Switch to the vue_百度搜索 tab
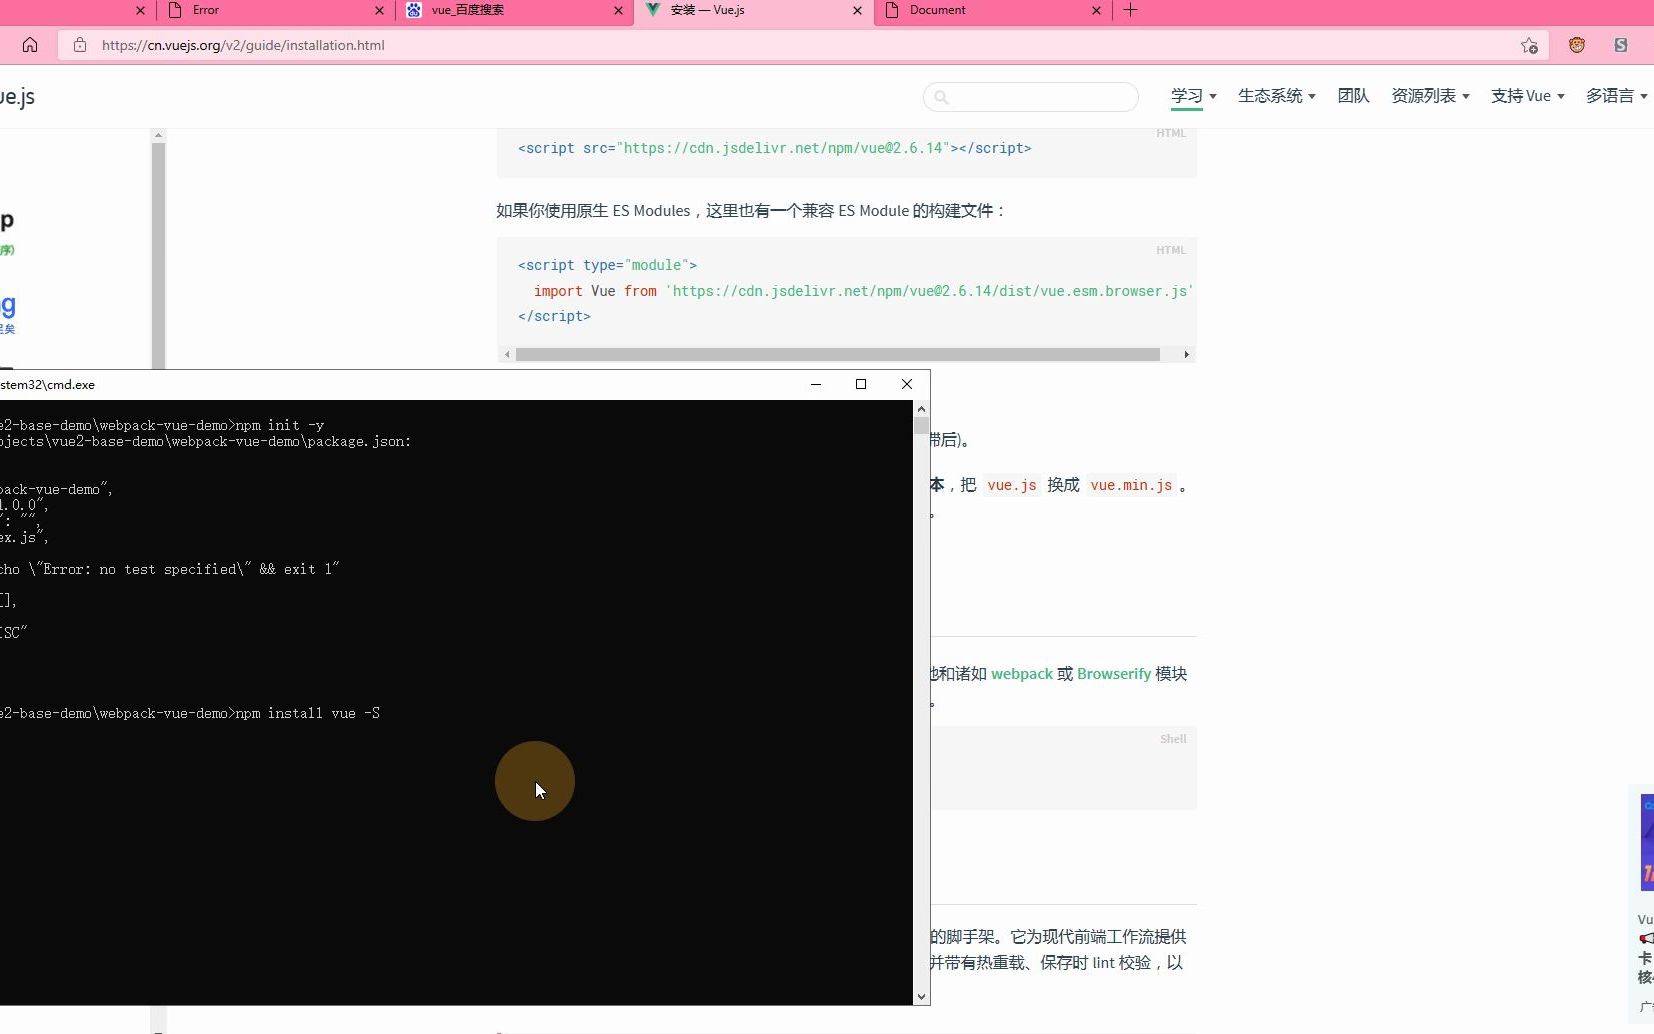1654x1034 pixels. click(x=514, y=10)
